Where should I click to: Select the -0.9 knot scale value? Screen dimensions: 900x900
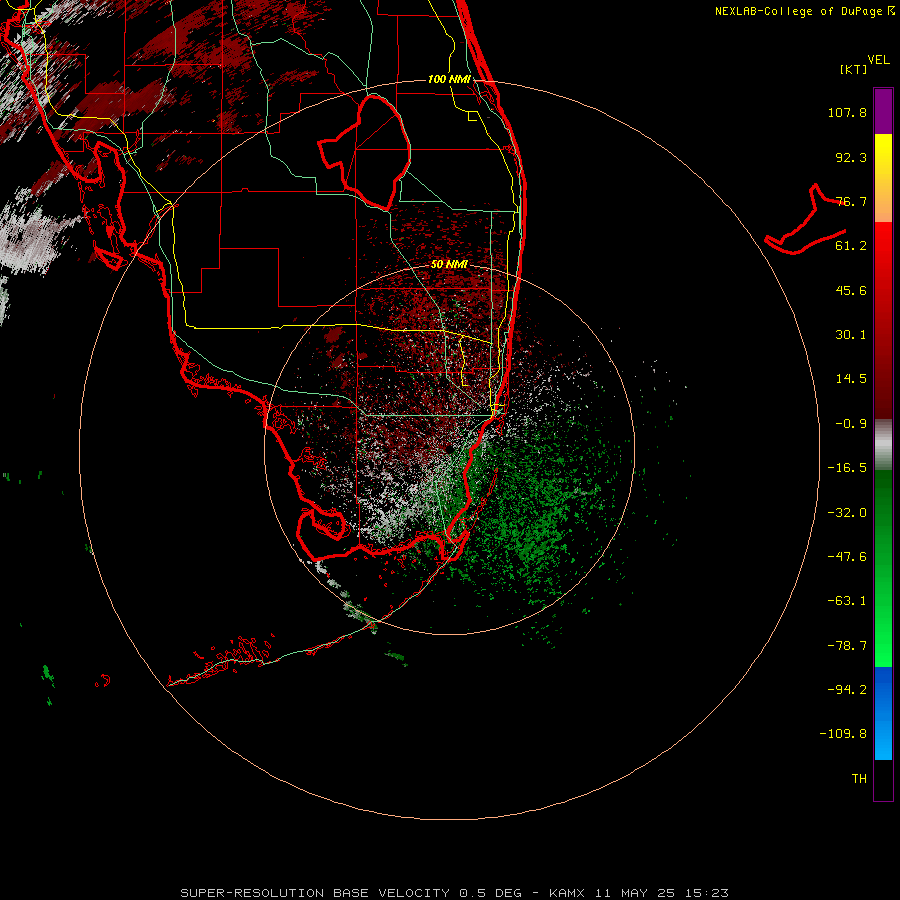[x=851, y=424]
